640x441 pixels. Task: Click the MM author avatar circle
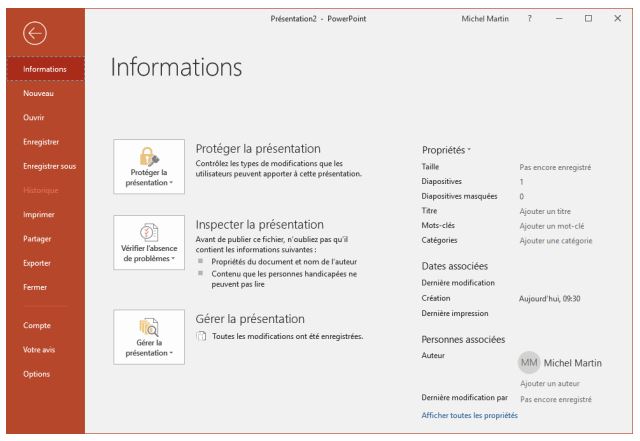click(x=531, y=362)
